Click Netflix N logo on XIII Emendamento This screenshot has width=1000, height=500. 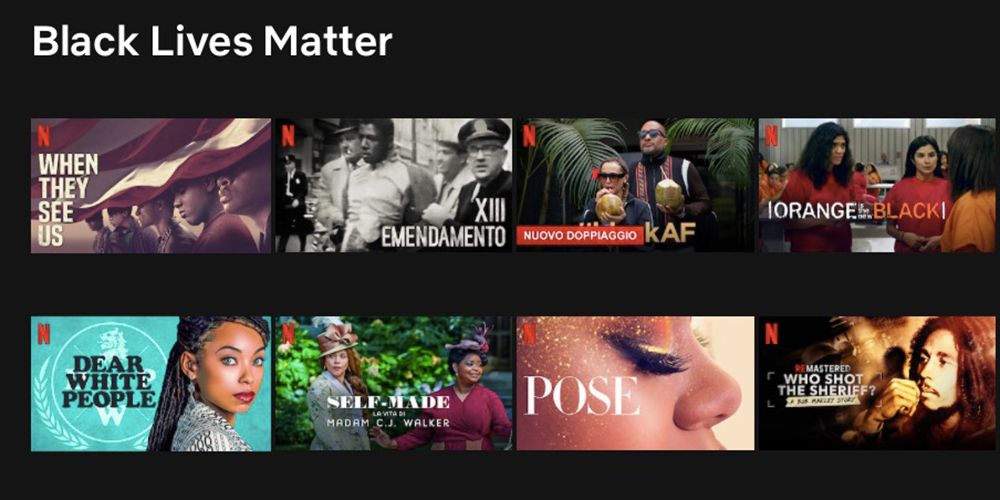click(288, 136)
